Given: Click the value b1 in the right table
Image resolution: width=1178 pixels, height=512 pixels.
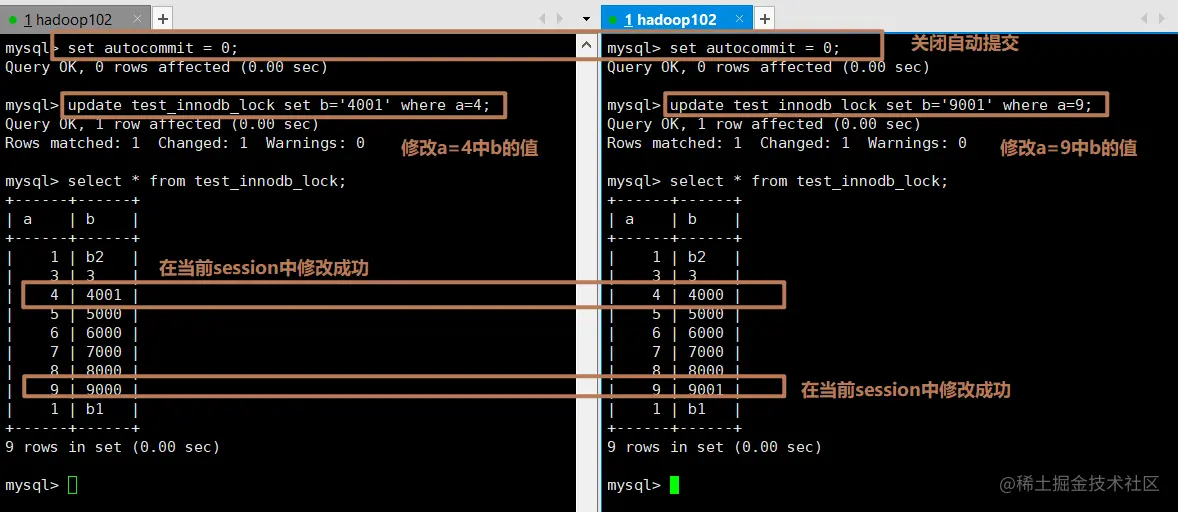Looking at the screenshot, I should tap(697, 409).
